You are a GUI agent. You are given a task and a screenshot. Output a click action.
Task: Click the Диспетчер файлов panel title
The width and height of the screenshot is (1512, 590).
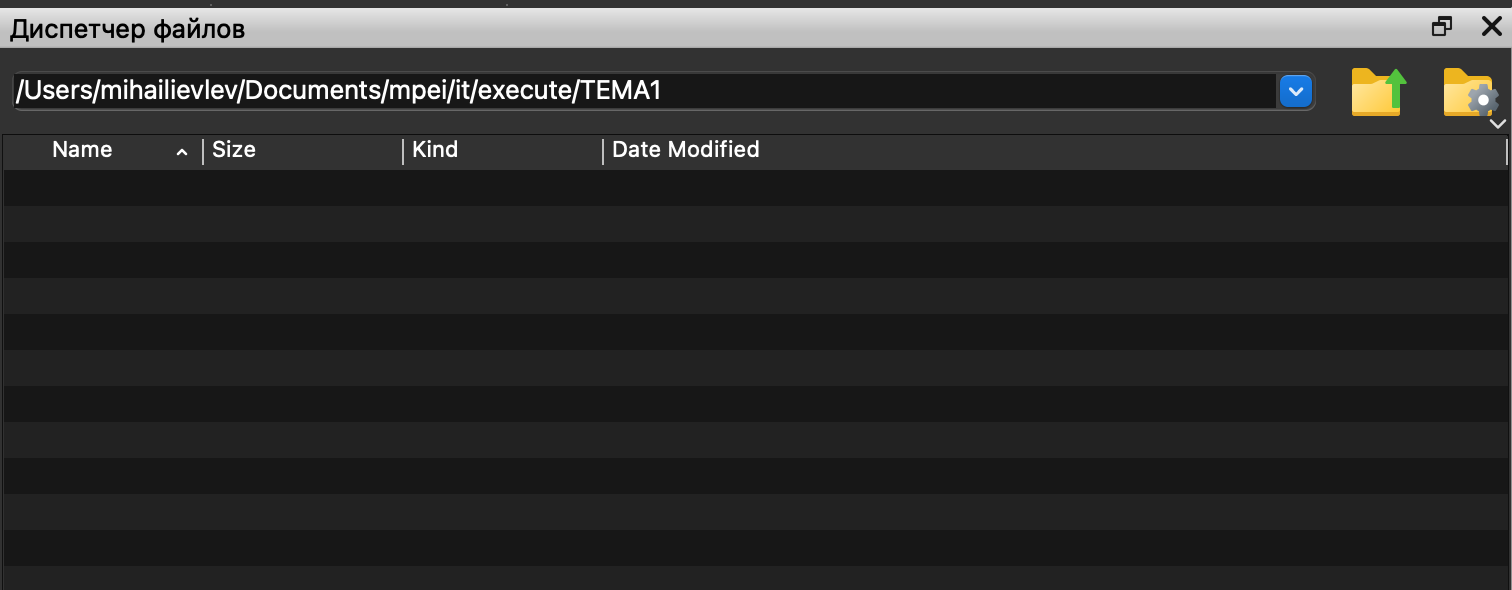tap(128, 29)
